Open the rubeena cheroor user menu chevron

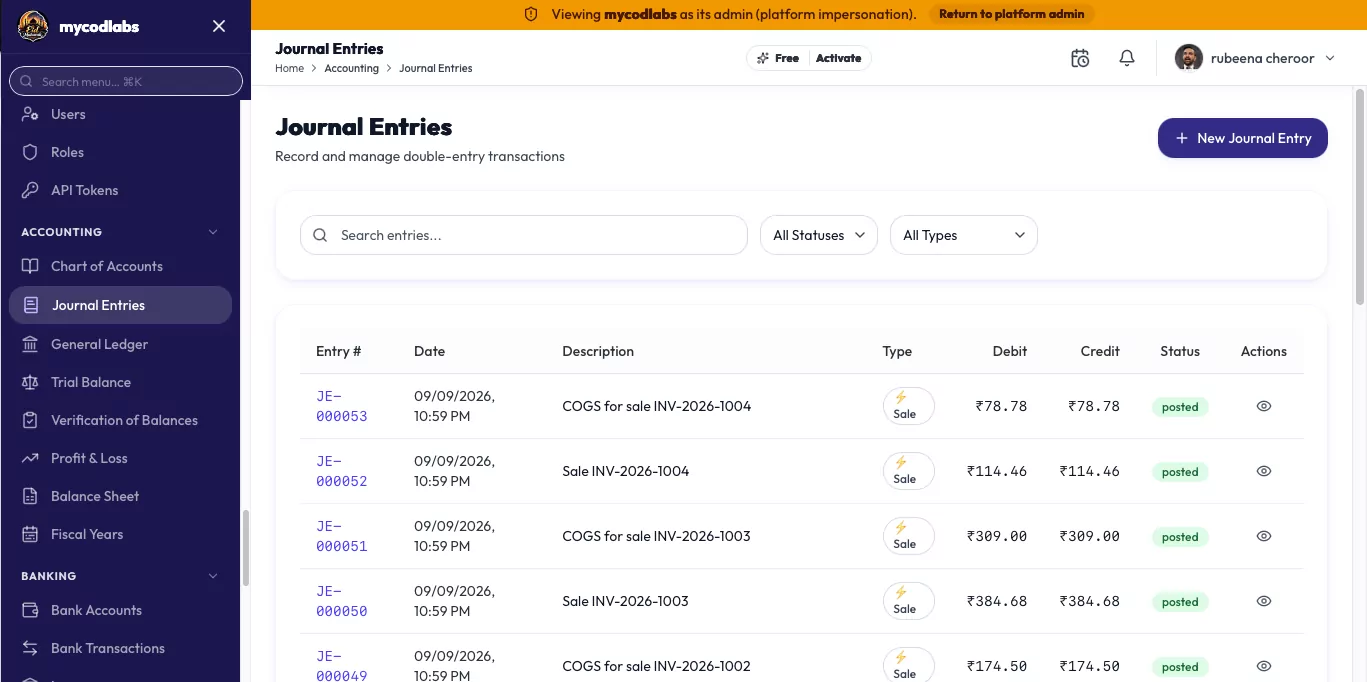point(1330,58)
